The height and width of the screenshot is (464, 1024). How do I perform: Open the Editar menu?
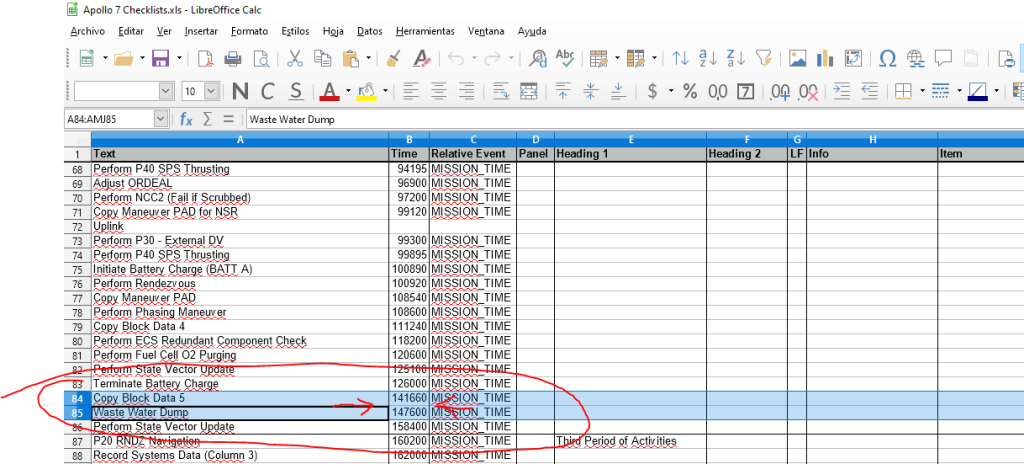[x=131, y=31]
